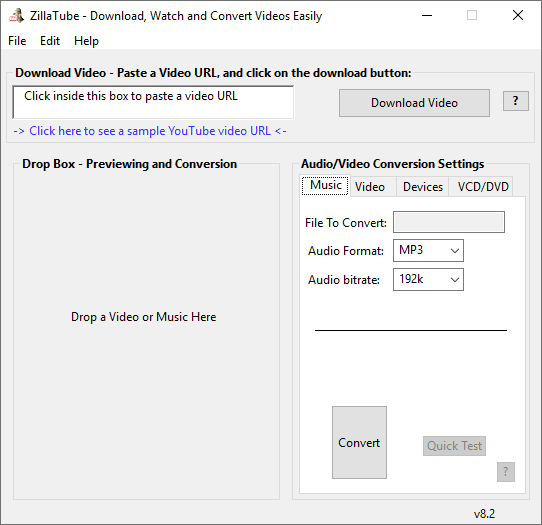This screenshot has height=525, width=542.
Task: Switch to the Music tab
Action: click(325, 185)
